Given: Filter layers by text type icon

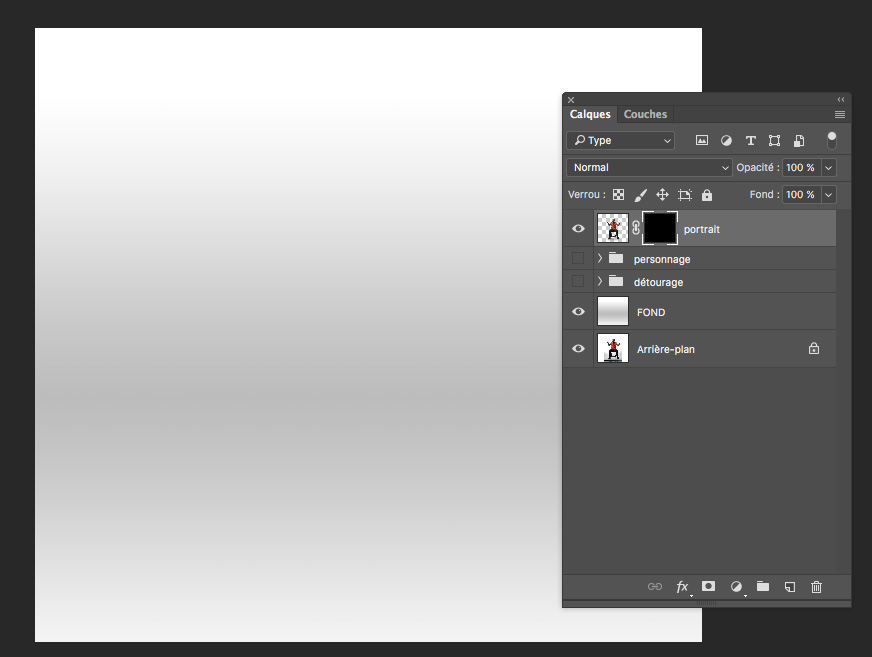Looking at the screenshot, I should 750,141.
